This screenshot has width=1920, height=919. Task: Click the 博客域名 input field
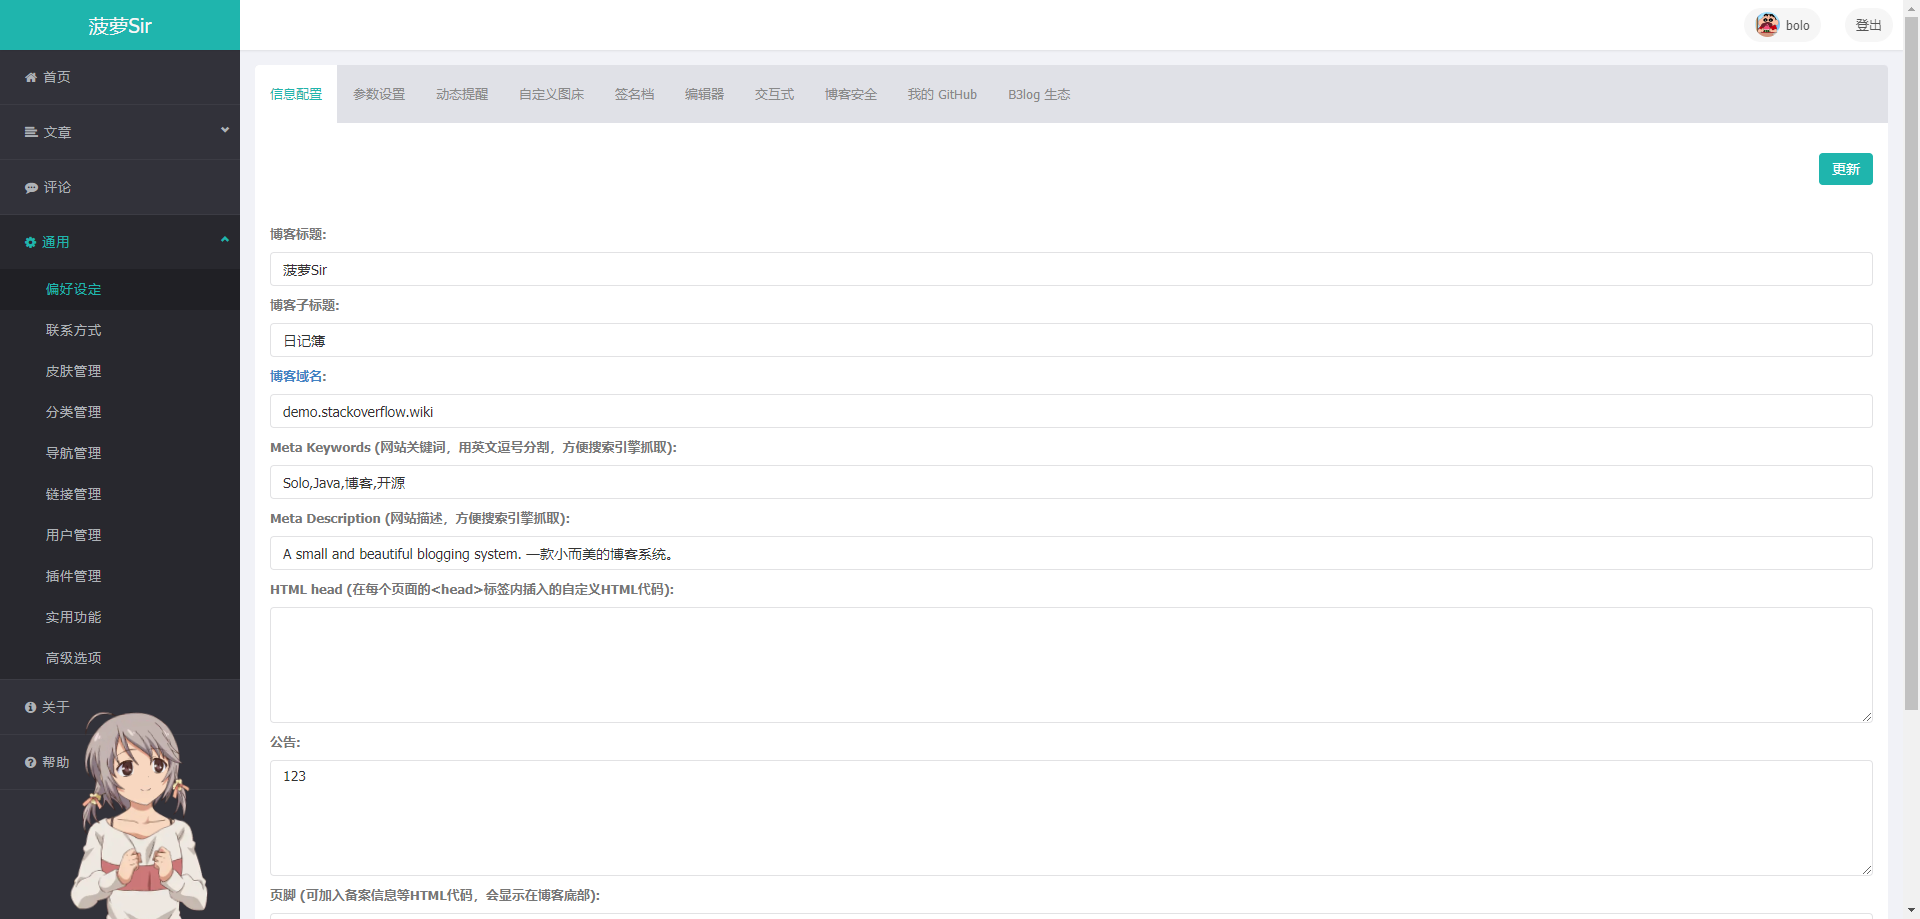[1071, 411]
